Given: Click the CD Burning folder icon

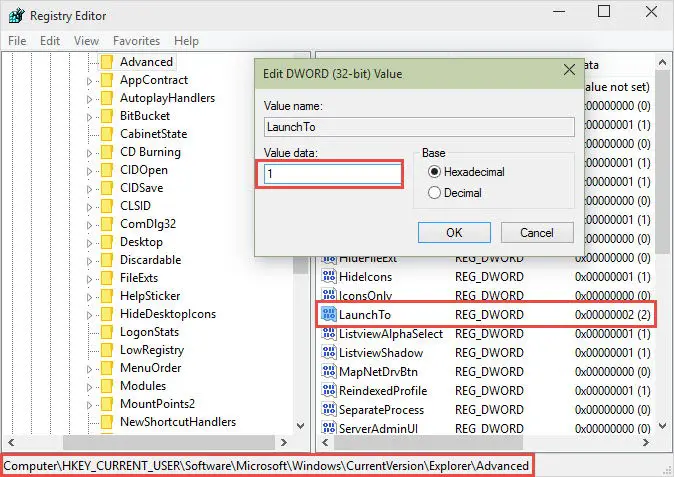Looking at the screenshot, I should point(107,152).
